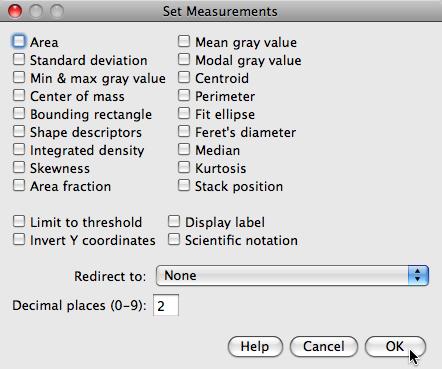The width and height of the screenshot is (442, 369).
Task: Check the Stack position option
Action: [184, 185]
